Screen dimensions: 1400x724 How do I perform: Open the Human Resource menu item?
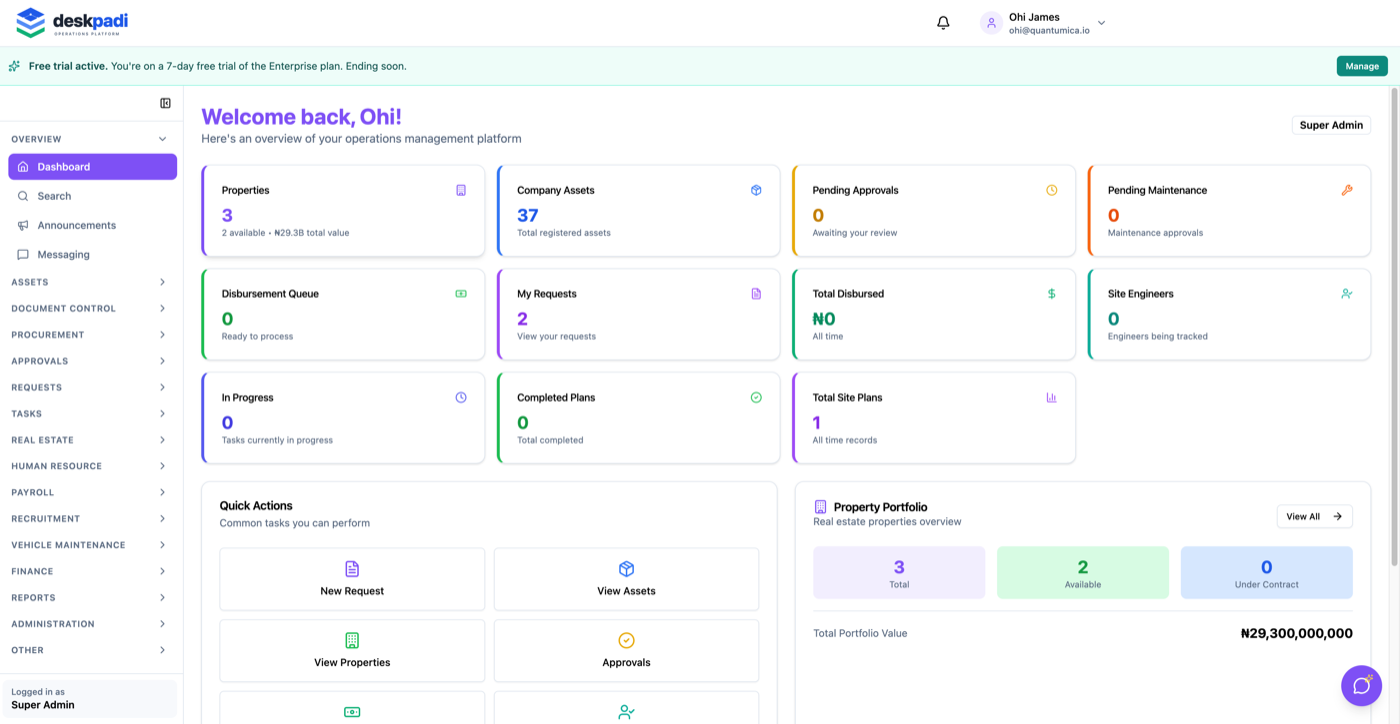click(90, 465)
